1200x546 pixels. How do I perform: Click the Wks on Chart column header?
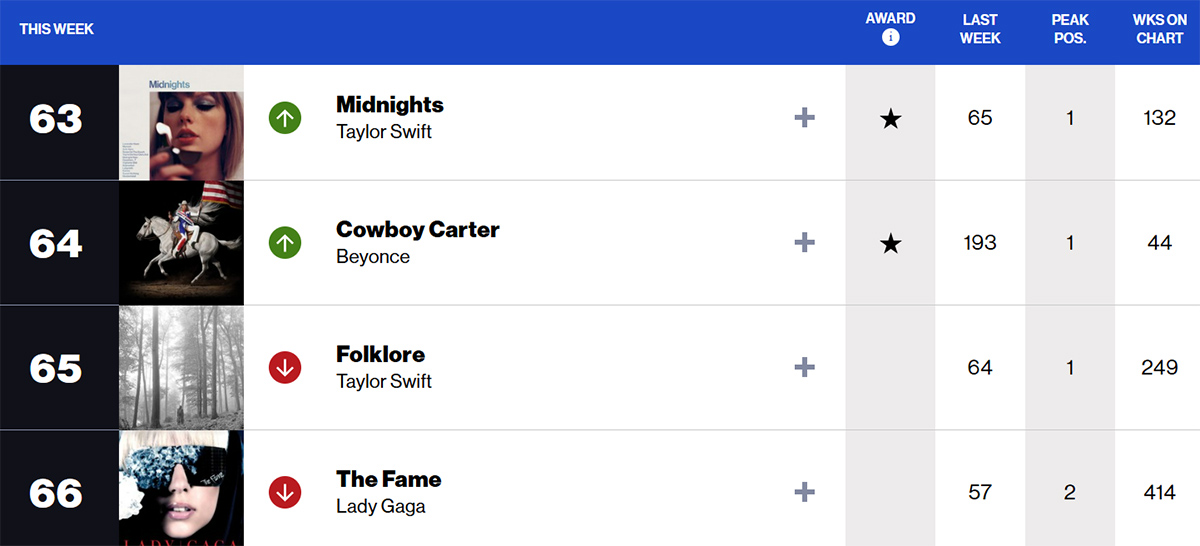1159,29
